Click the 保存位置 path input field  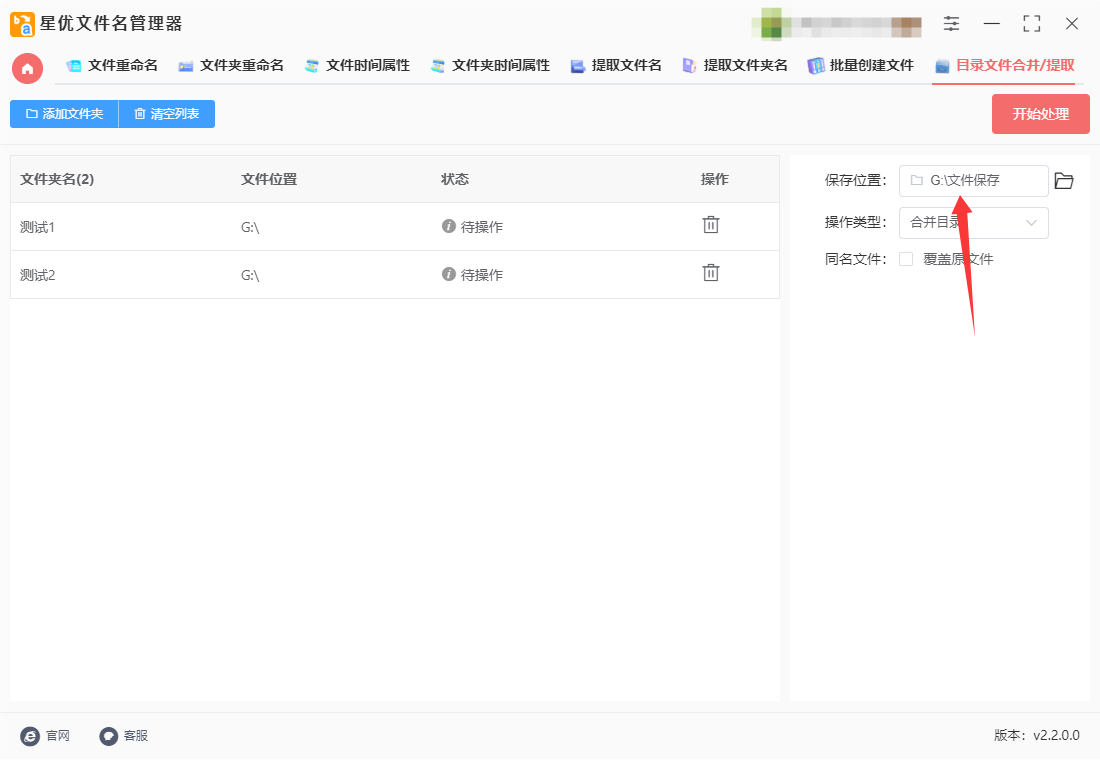coord(974,180)
